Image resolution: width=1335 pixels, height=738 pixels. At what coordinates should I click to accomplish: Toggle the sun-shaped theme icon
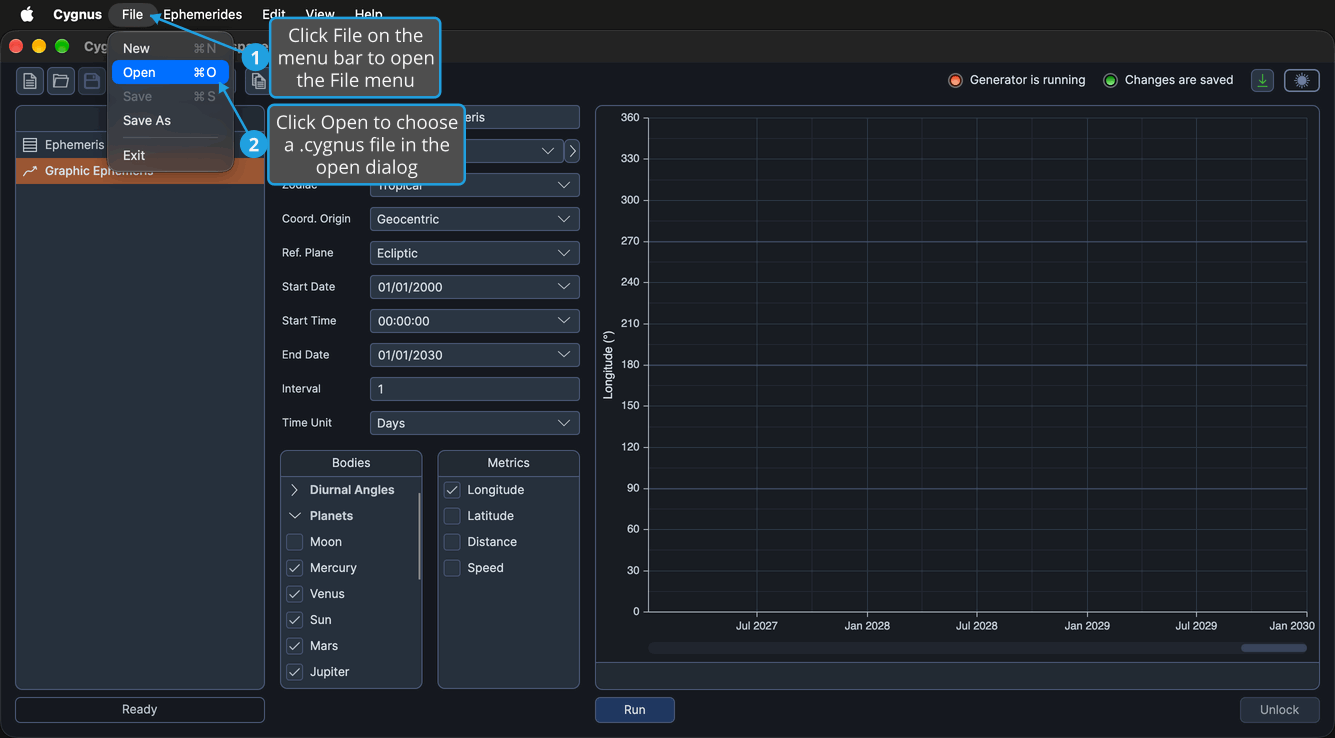coord(1302,81)
